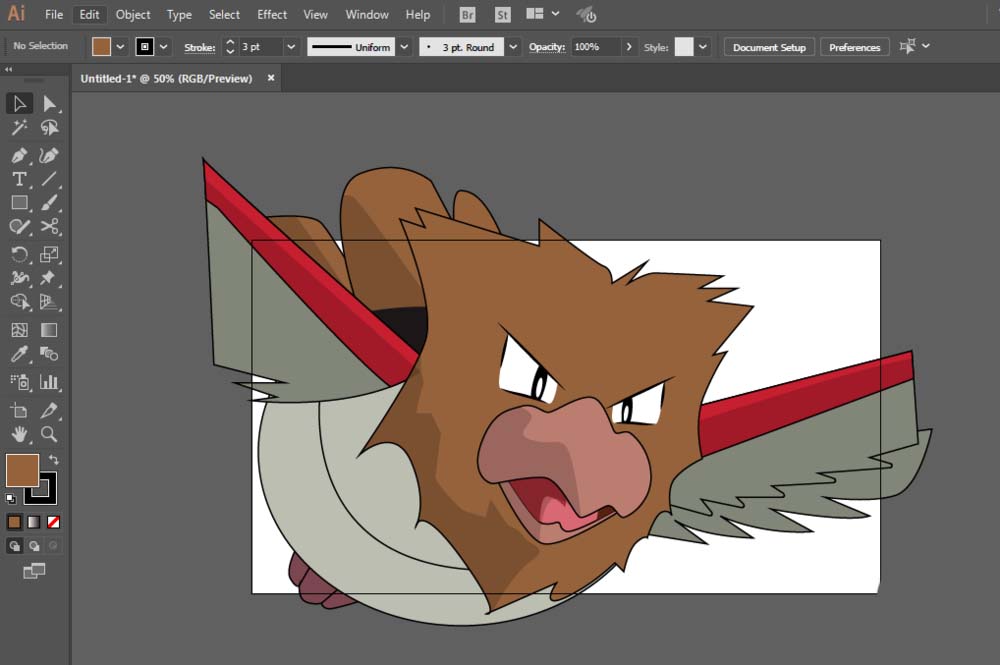Viewport: 1000px width, 665px height.
Task: Open the Stroke panel link
Action: pos(200,47)
